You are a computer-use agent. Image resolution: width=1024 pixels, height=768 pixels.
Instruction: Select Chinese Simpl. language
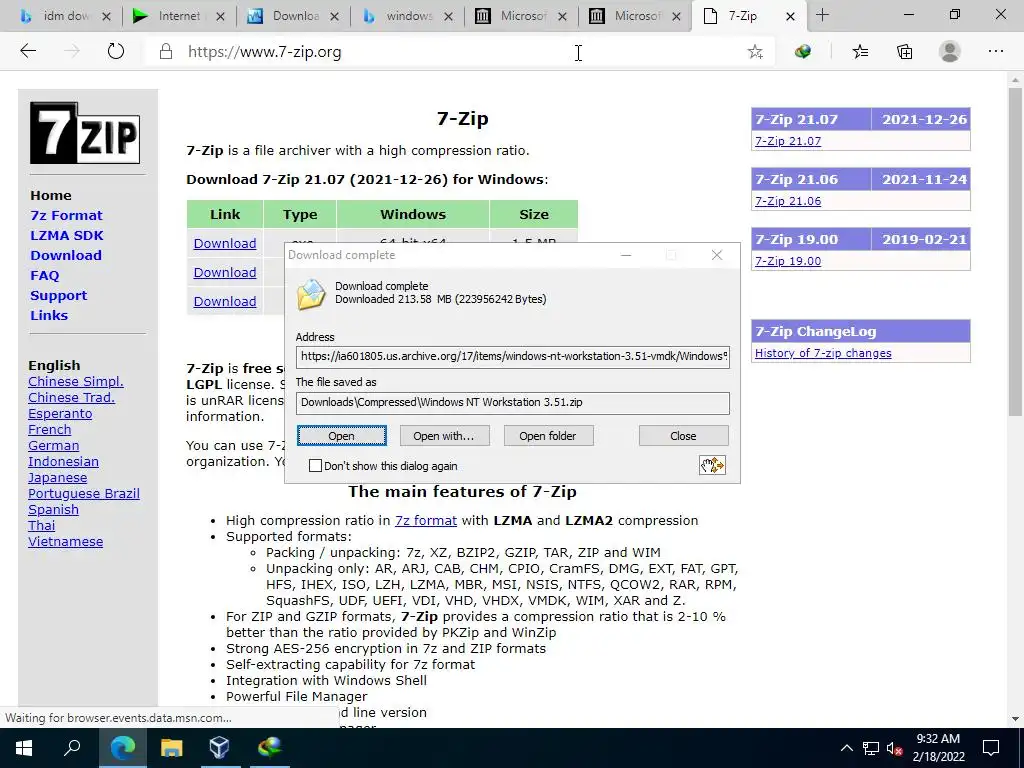(x=76, y=381)
